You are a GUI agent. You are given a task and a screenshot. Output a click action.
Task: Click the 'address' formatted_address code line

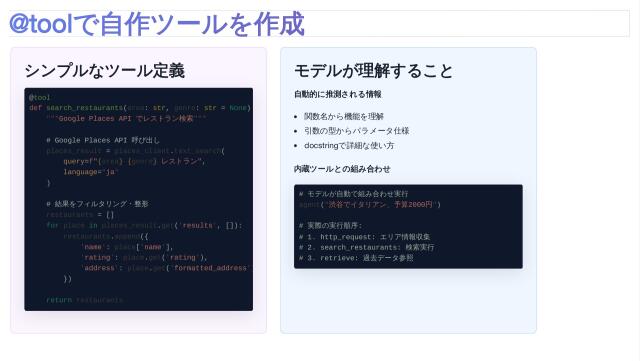point(165,268)
